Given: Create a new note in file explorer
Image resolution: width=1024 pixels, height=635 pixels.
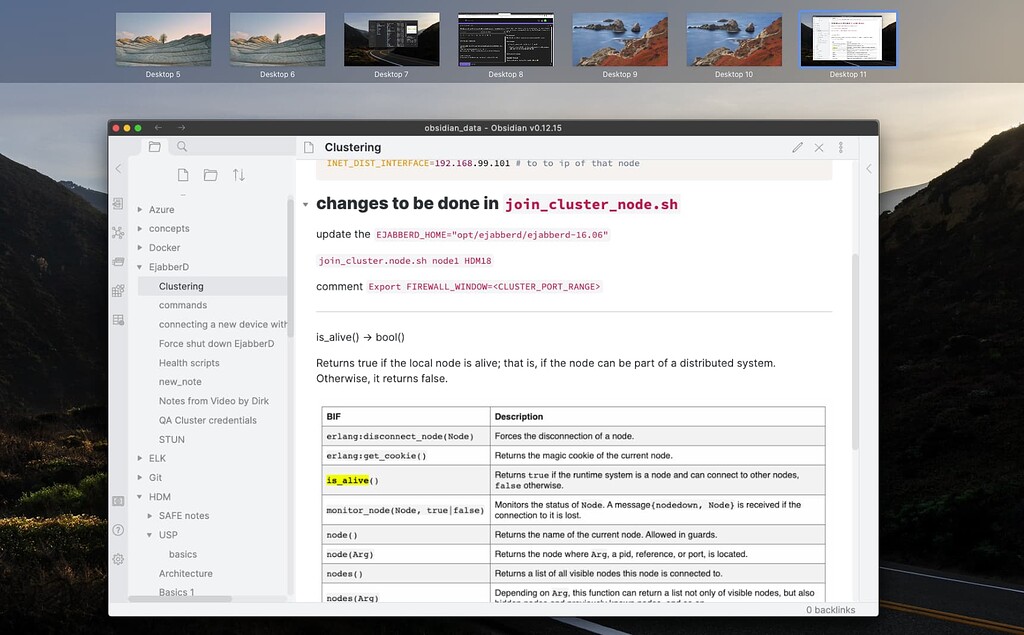Looking at the screenshot, I should [x=182, y=175].
